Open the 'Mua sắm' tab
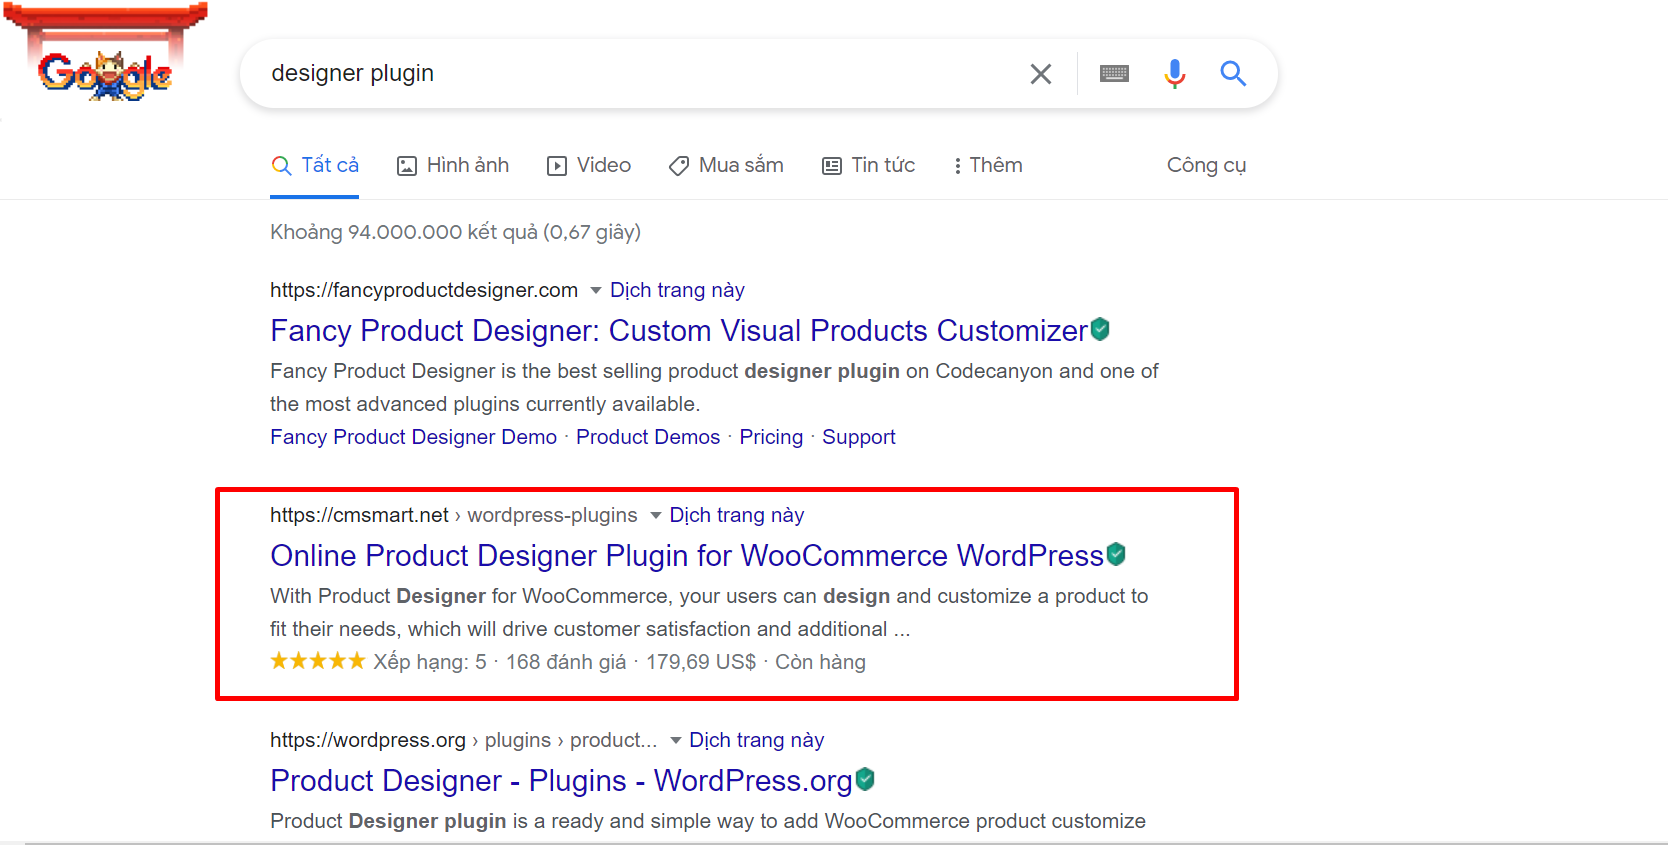The width and height of the screenshot is (1668, 845). 726,166
